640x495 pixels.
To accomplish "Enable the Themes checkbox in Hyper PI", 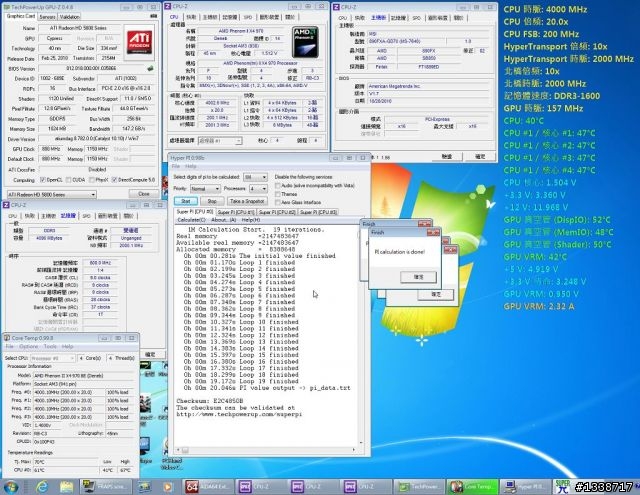I will tap(278, 194).
